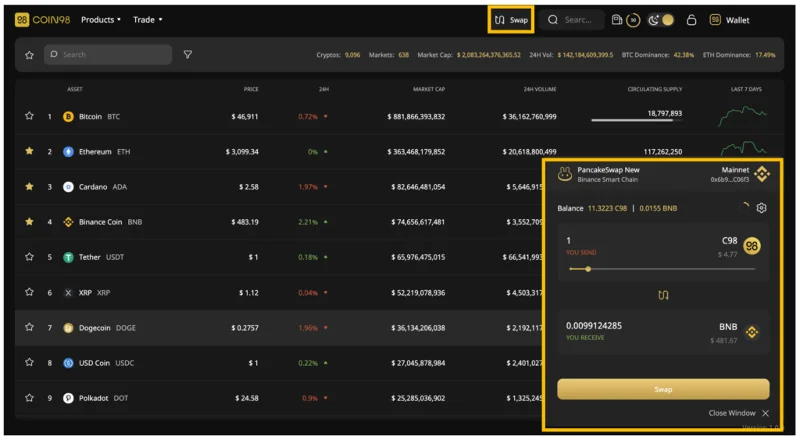Close the swap window
Screen dimensions: 800x440
pyautogui.click(x=739, y=413)
